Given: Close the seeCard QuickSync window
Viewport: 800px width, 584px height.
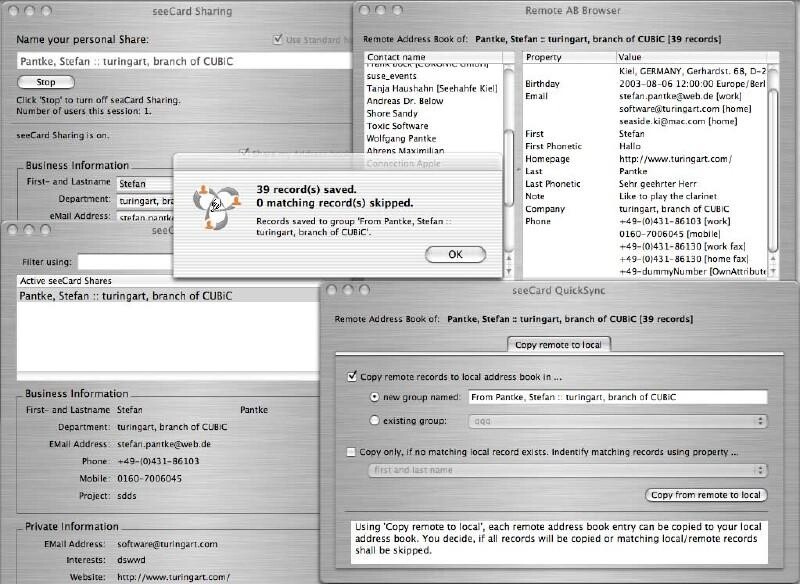Looking at the screenshot, I should click(x=332, y=290).
